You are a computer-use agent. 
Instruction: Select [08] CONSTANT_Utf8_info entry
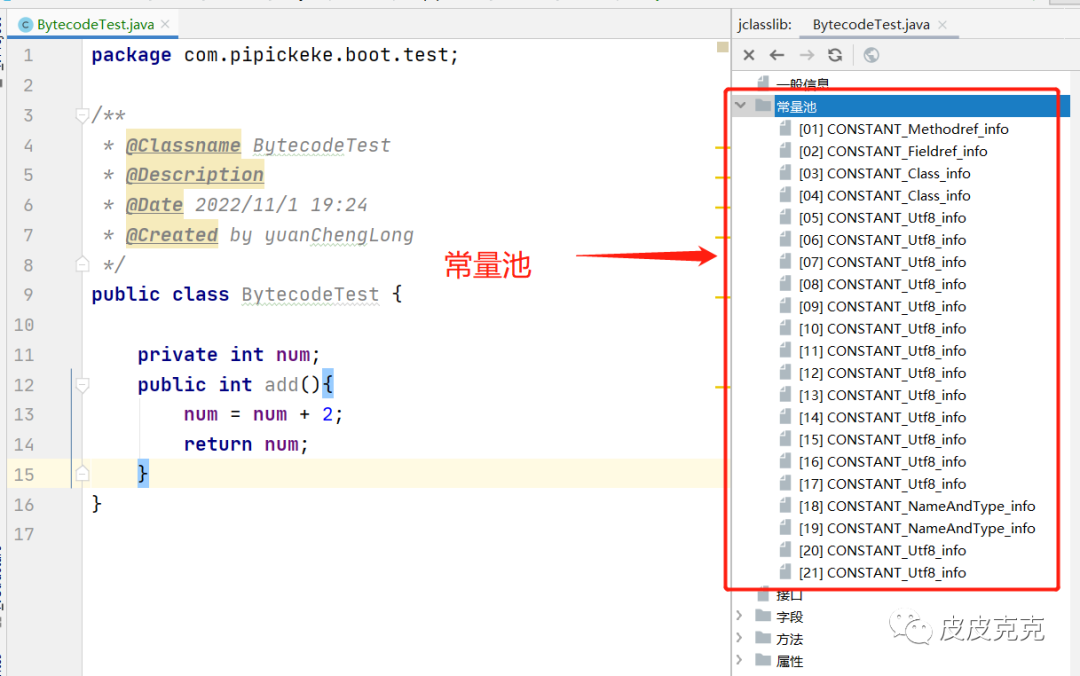882,284
